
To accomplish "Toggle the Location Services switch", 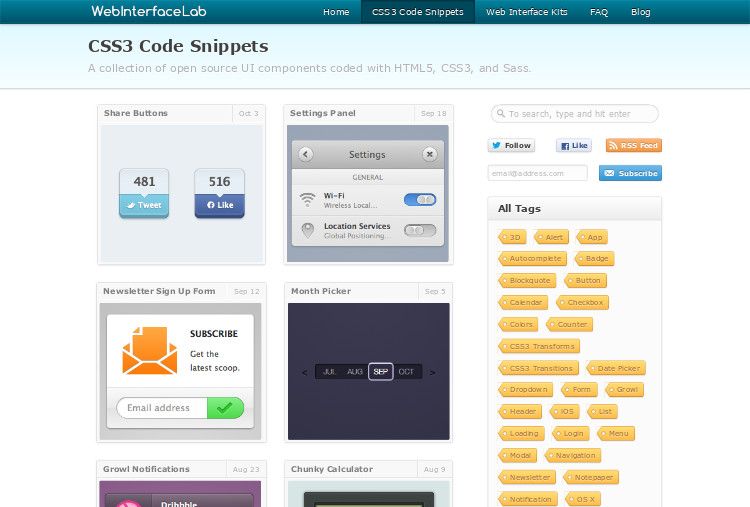I will pyautogui.click(x=419, y=230).
